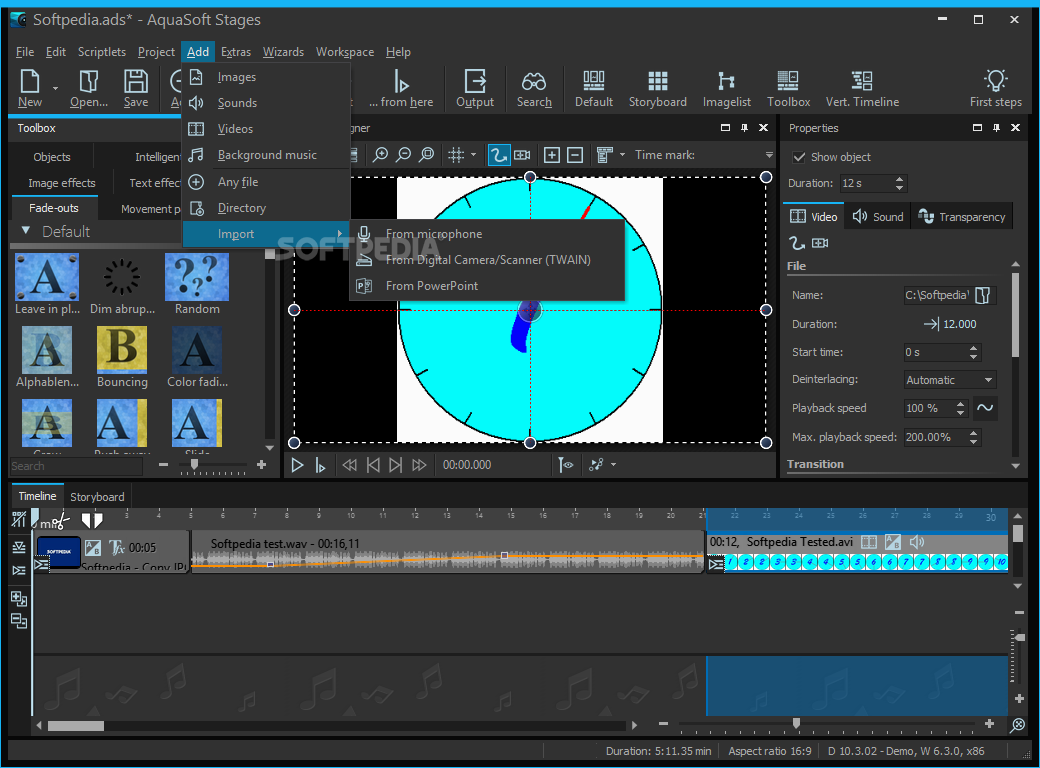This screenshot has height=768, width=1040.
Task: Click the sound icon on Softpedia Tested.avi clip
Action: [x=917, y=542]
